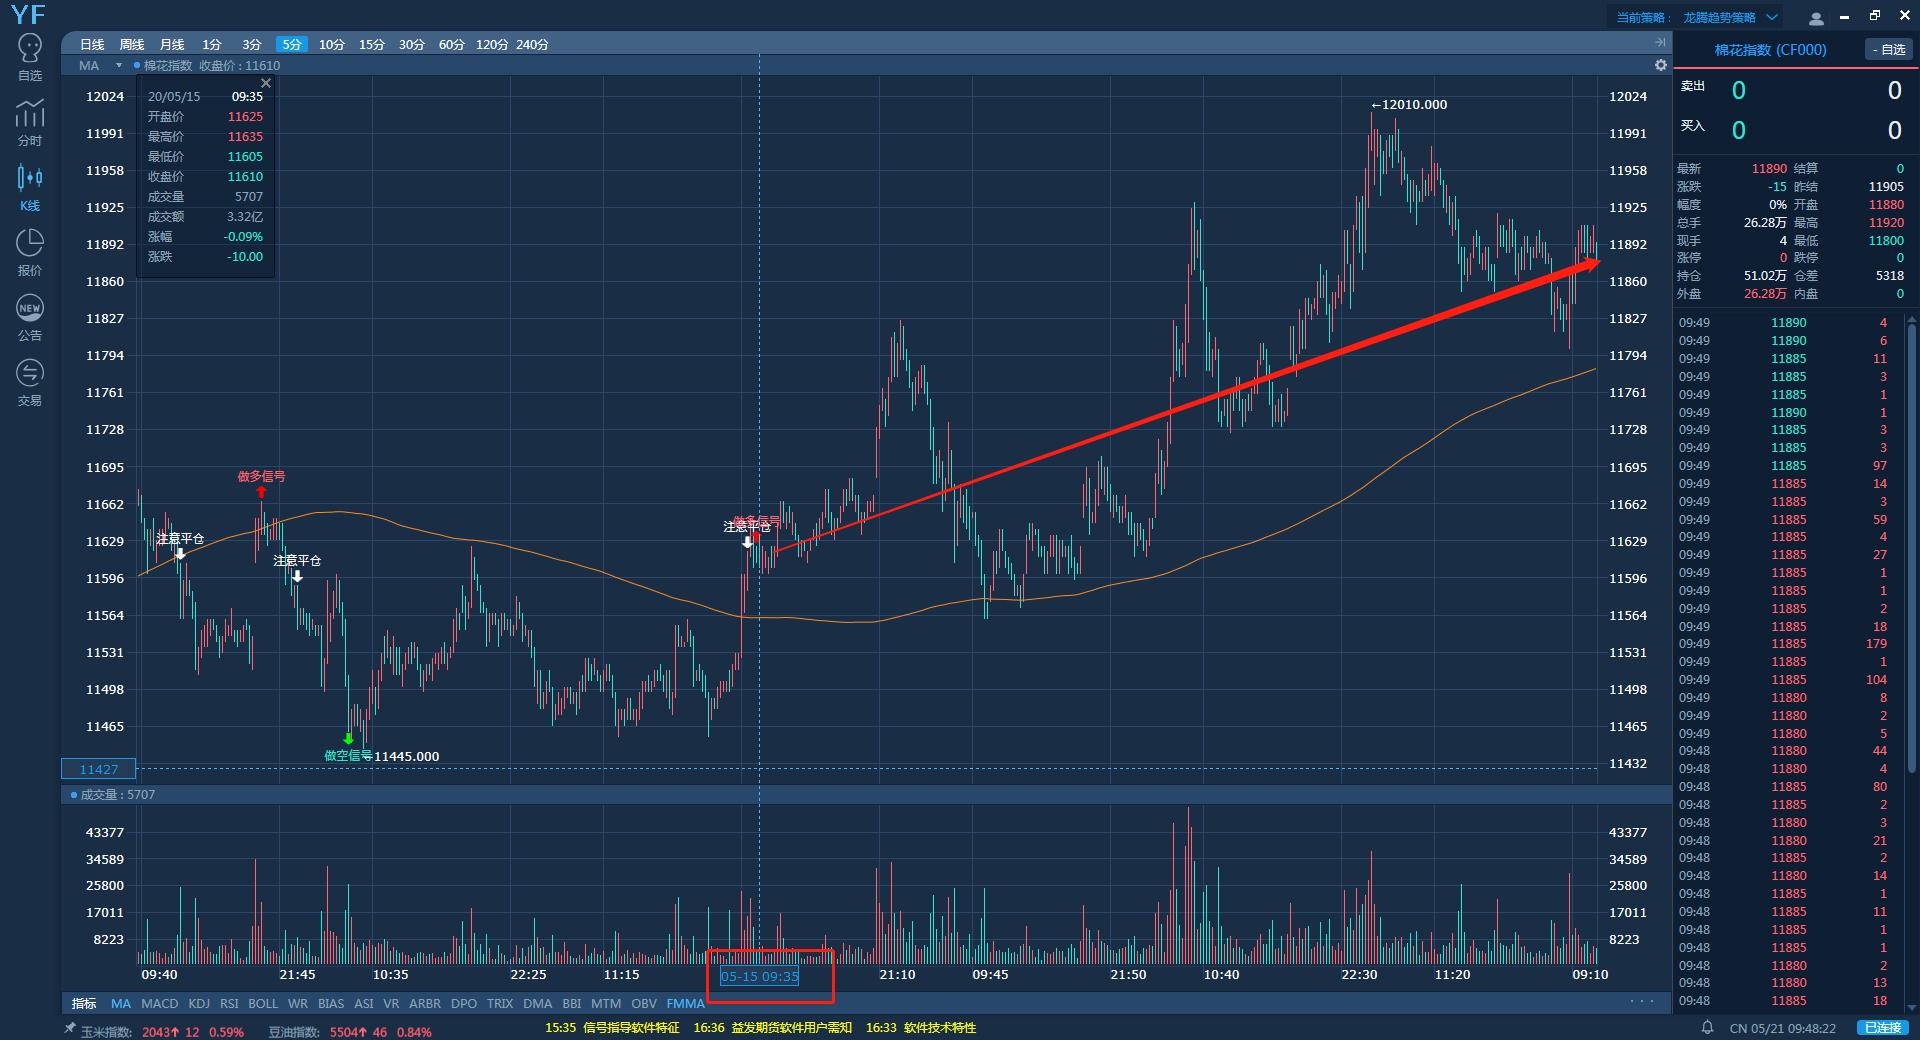
Task: Open the 自选 watchlist sidebar icon
Action: [30, 57]
